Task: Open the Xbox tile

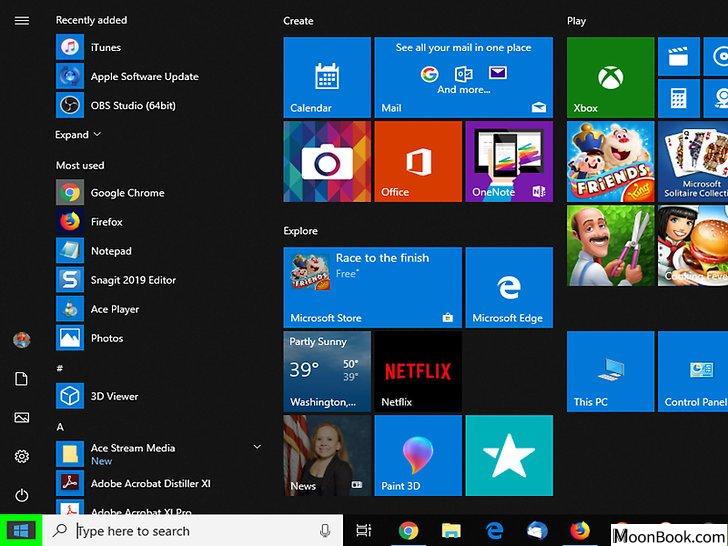Action: tap(610, 78)
